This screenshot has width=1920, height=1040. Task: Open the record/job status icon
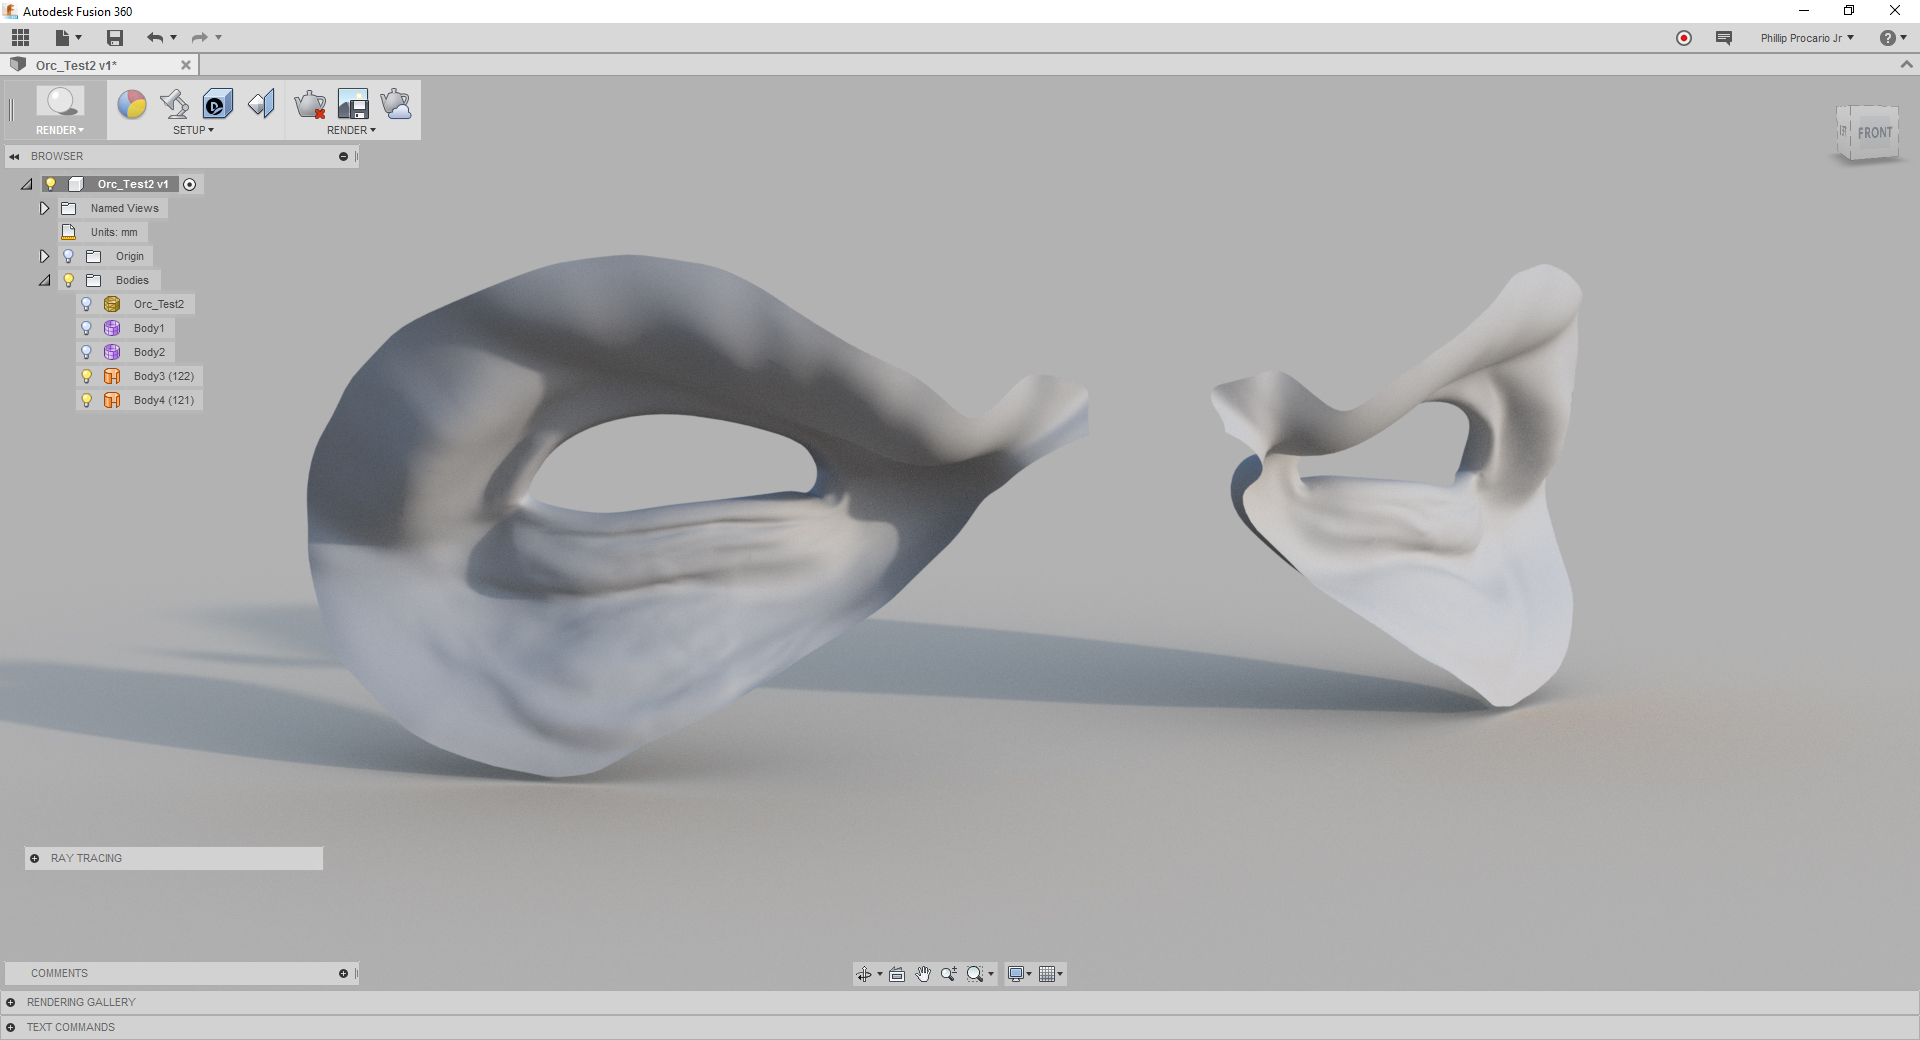point(1684,38)
